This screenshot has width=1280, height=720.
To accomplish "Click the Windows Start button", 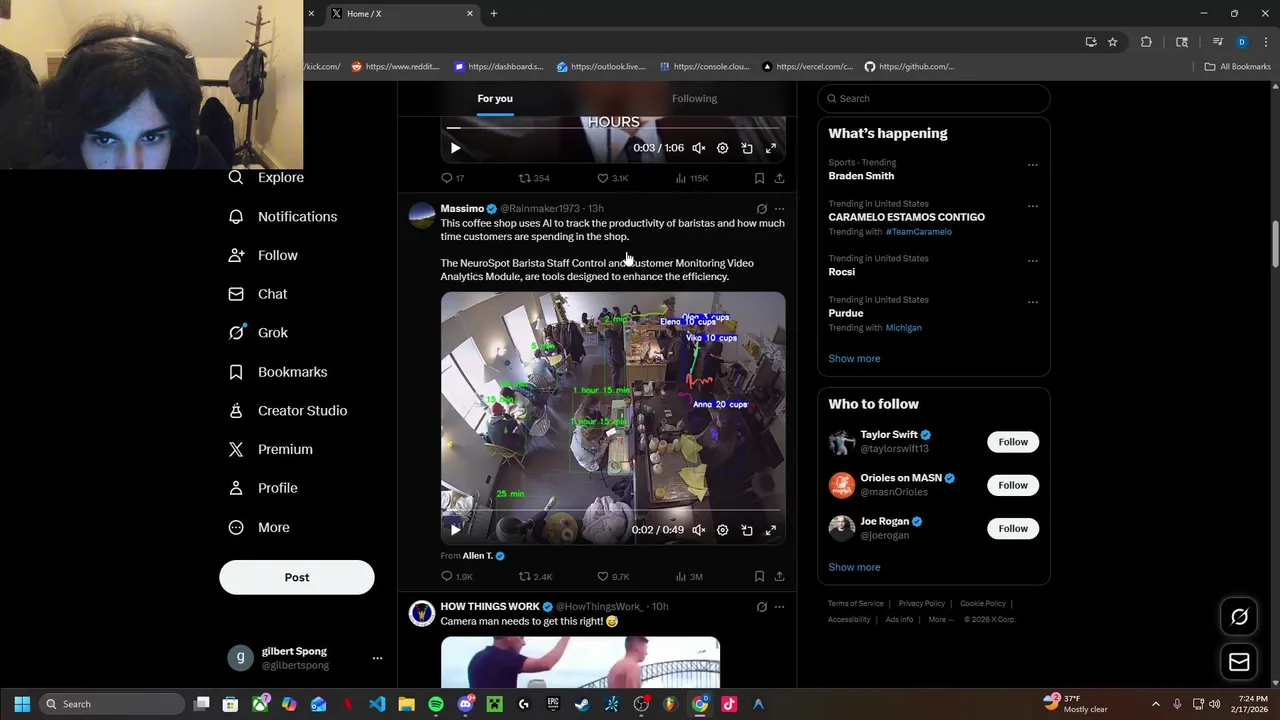I will coord(22,704).
